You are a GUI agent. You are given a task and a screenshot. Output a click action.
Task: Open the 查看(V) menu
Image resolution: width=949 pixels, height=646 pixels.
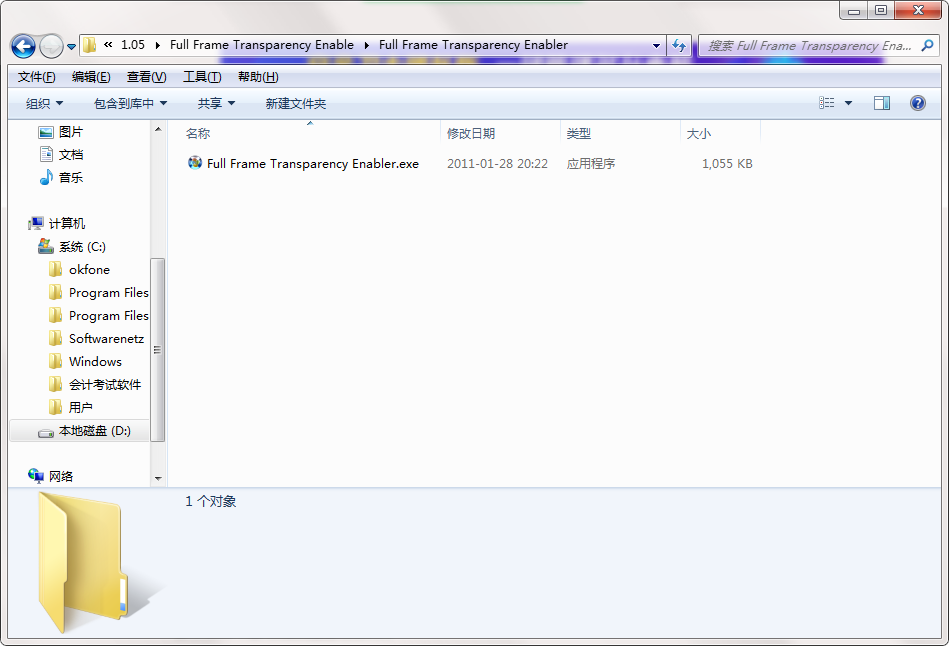146,77
